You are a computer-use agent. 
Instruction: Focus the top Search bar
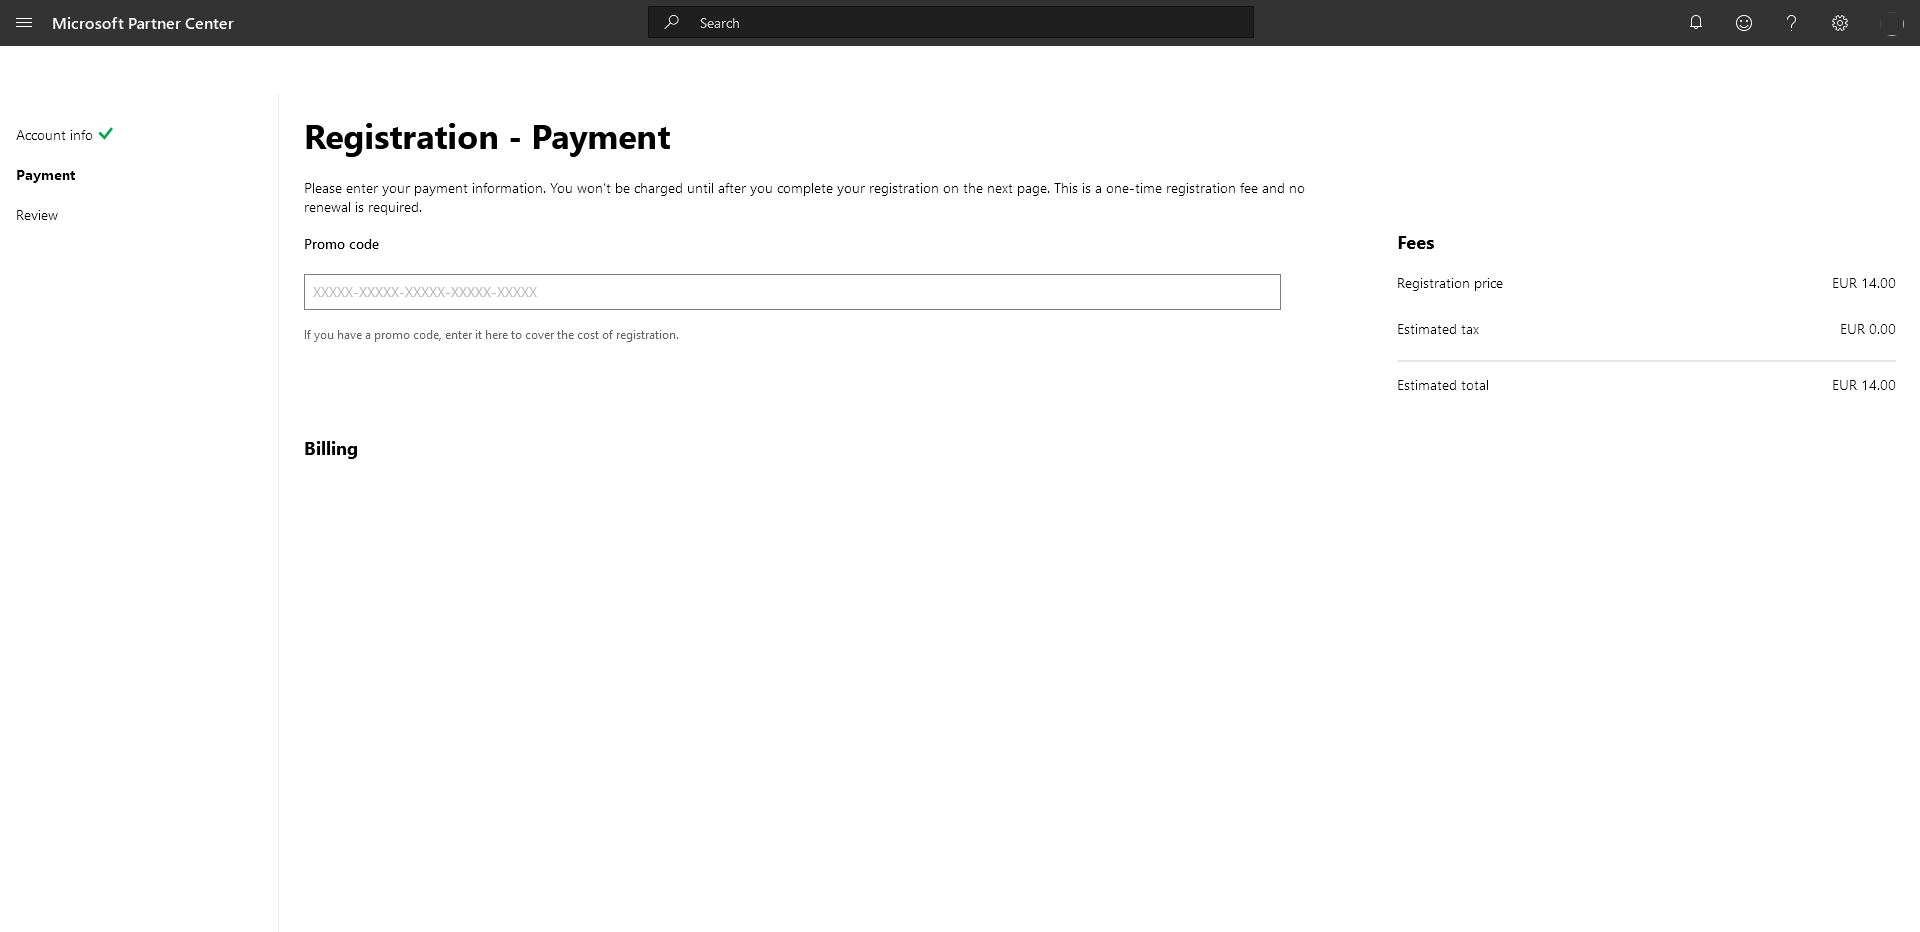[950, 22]
